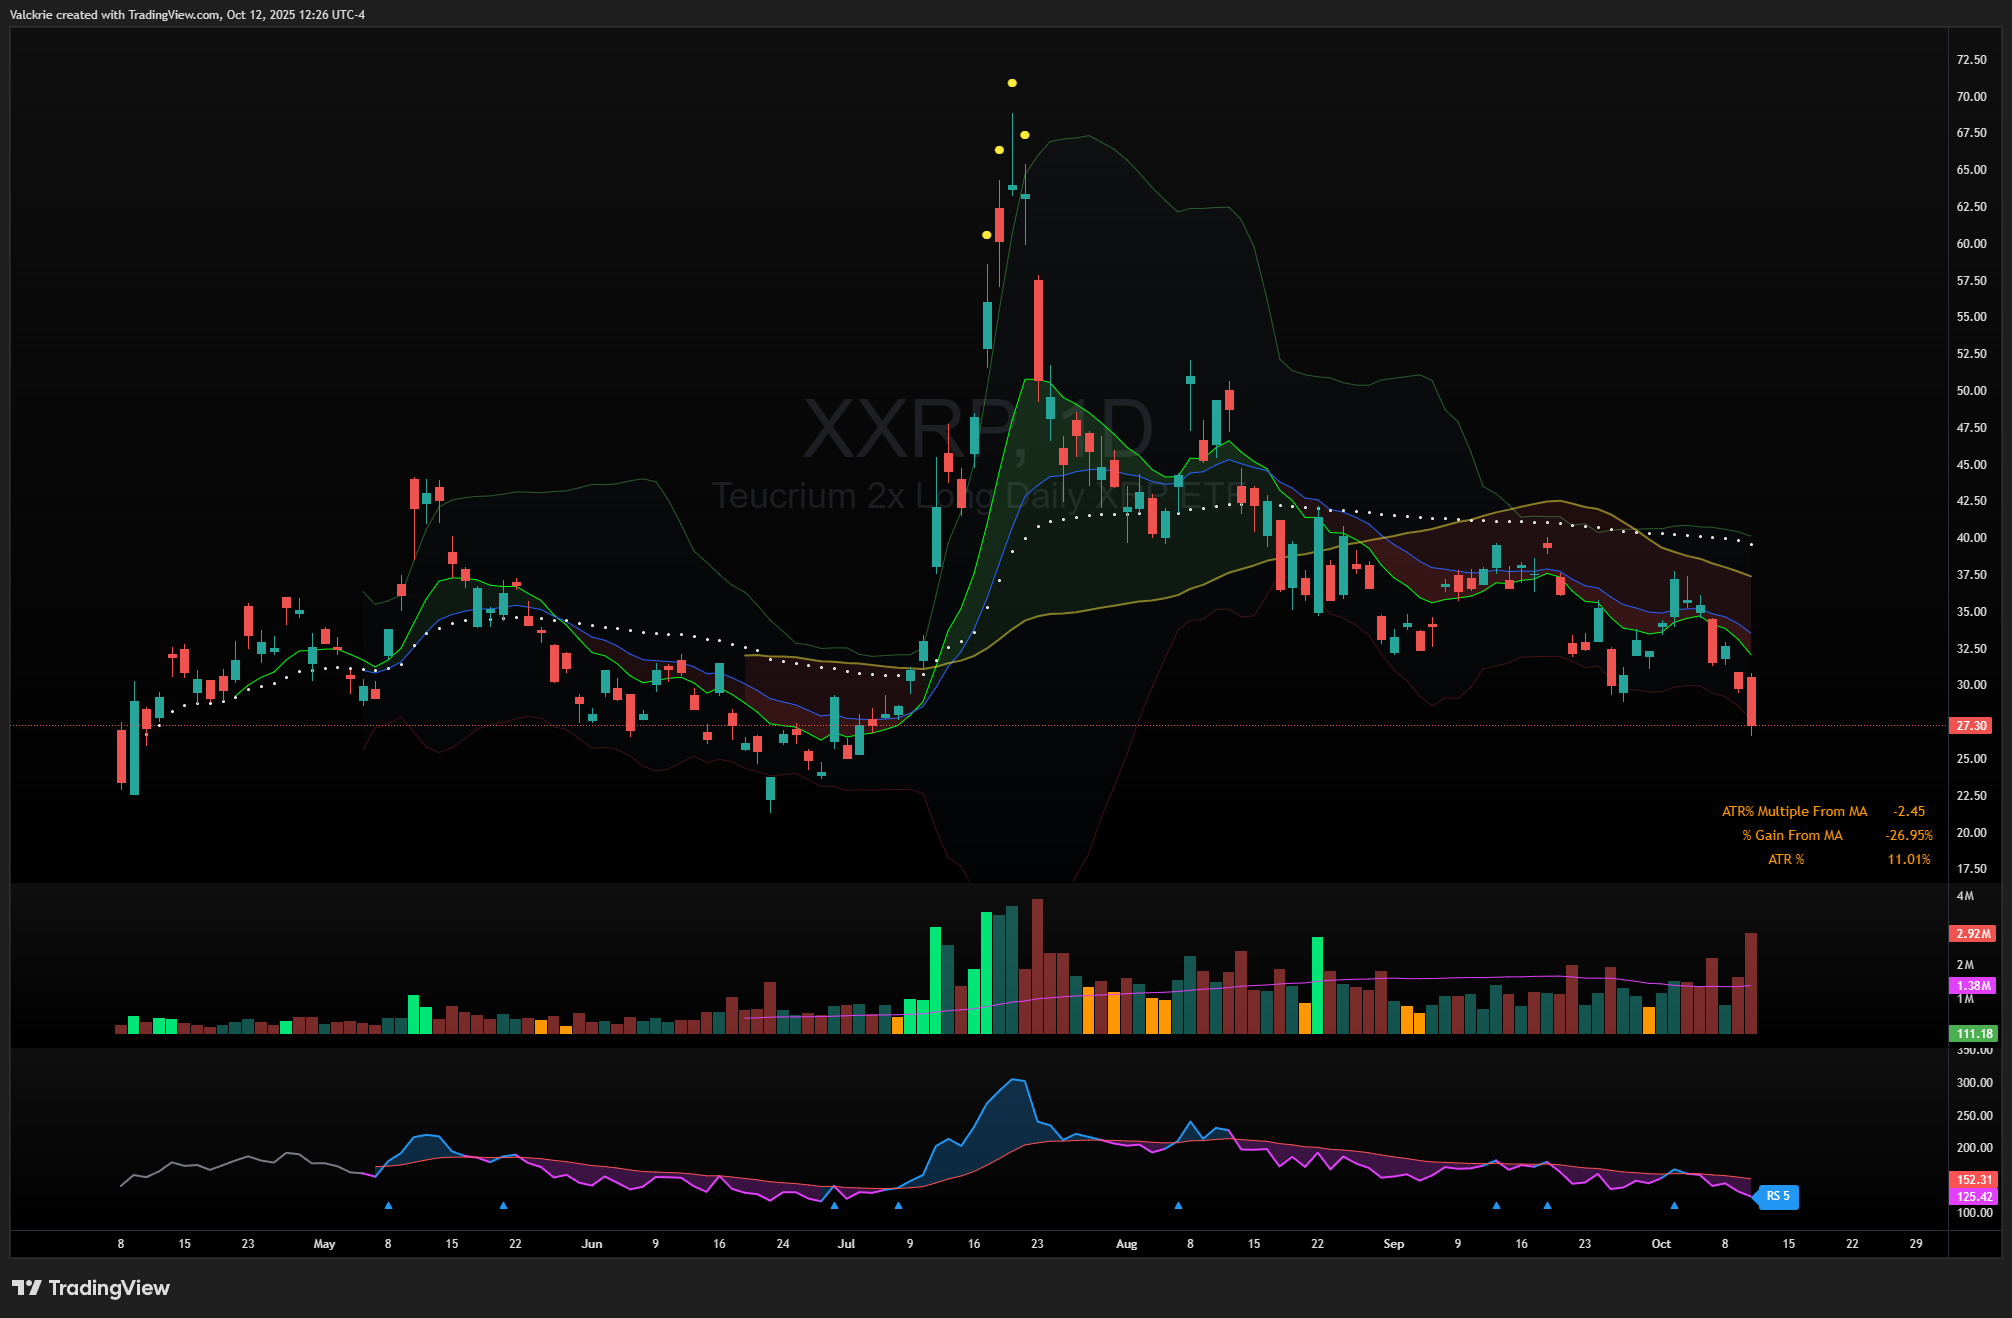Image resolution: width=2012 pixels, height=1318 pixels.
Task: Click the topmost yellow dot above the July peak
Action: [1012, 83]
